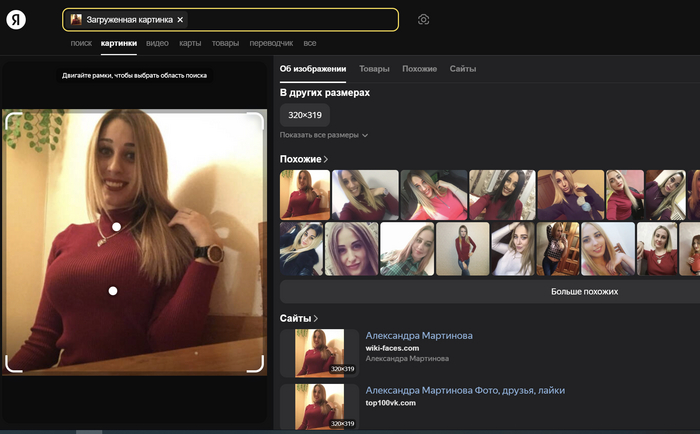
Task: Open the Сайты results tab
Action: coord(462,69)
